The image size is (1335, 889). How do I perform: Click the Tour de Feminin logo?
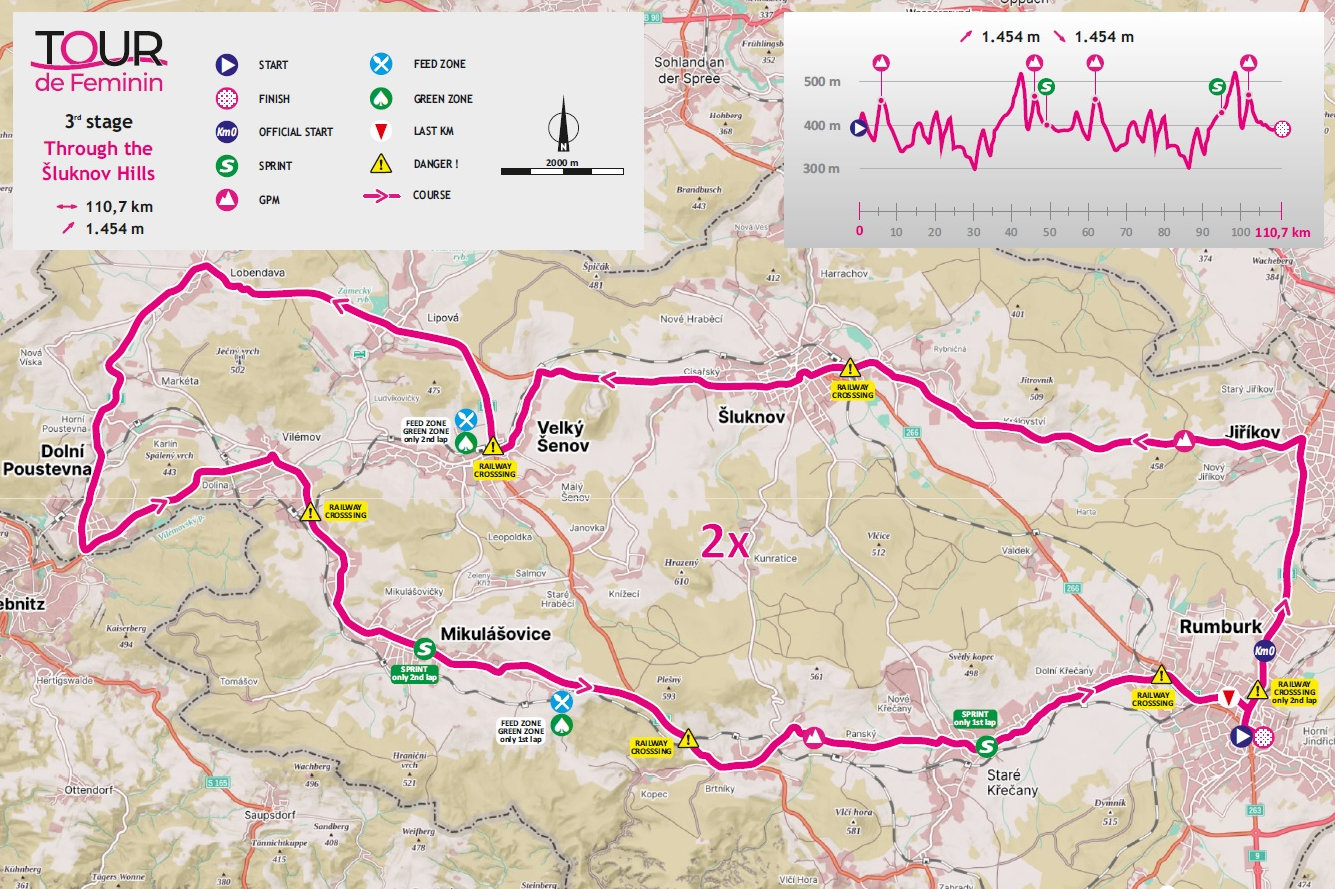pos(98,61)
